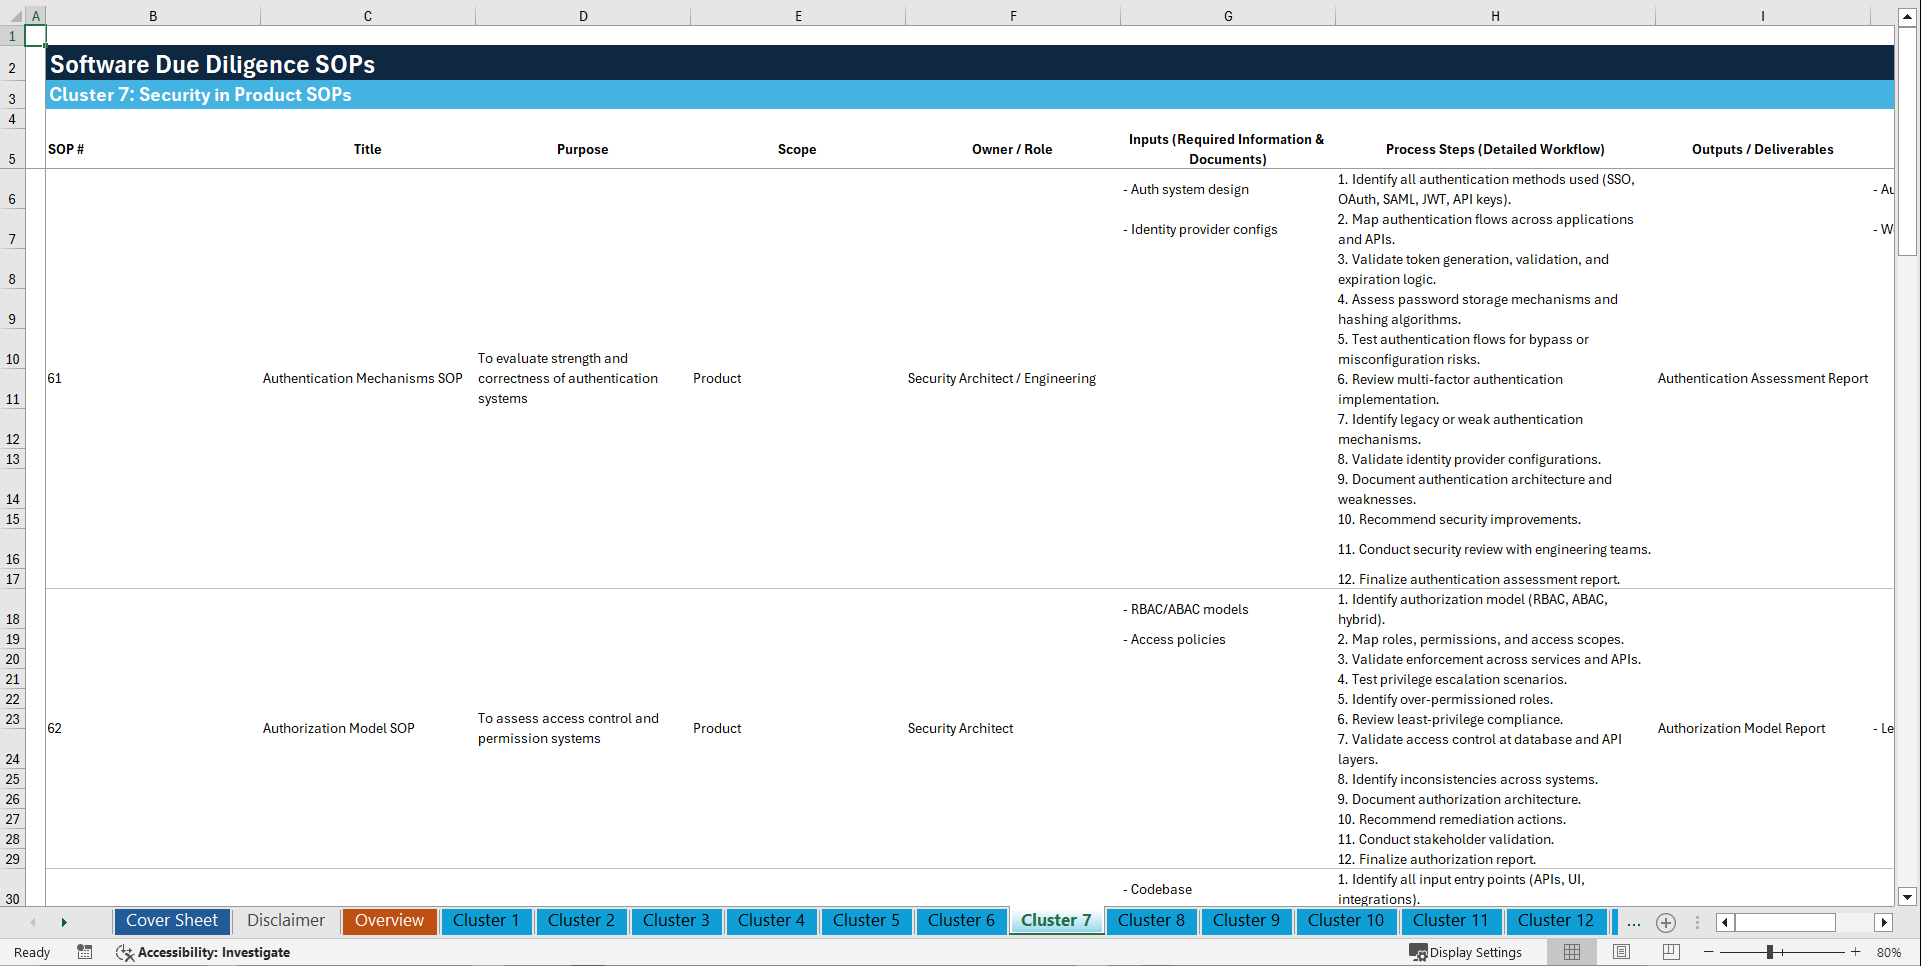Open the Disclaimer sheet tab
The width and height of the screenshot is (1921, 966).
click(x=285, y=921)
